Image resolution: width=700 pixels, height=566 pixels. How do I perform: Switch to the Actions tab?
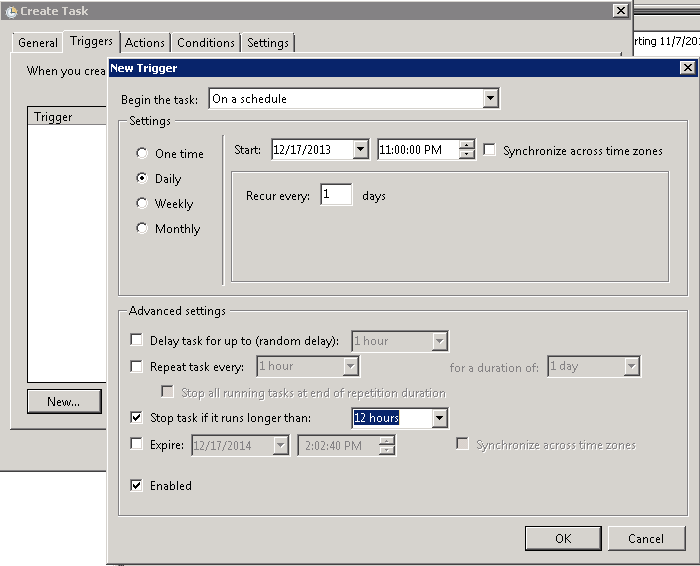[145, 43]
